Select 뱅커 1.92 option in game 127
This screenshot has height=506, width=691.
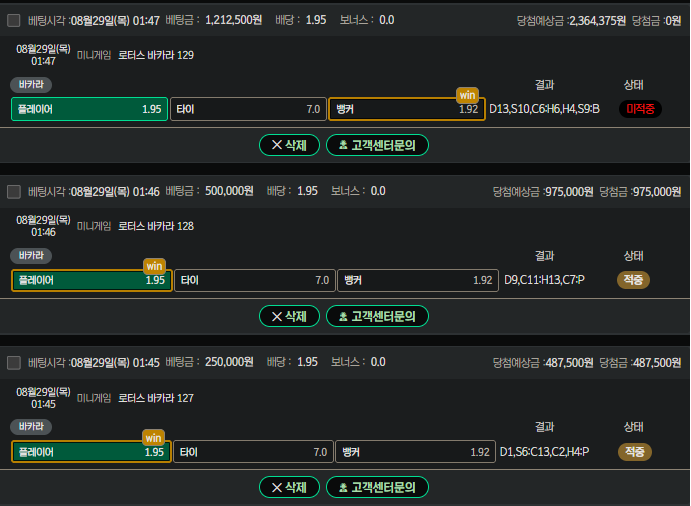click(416, 452)
